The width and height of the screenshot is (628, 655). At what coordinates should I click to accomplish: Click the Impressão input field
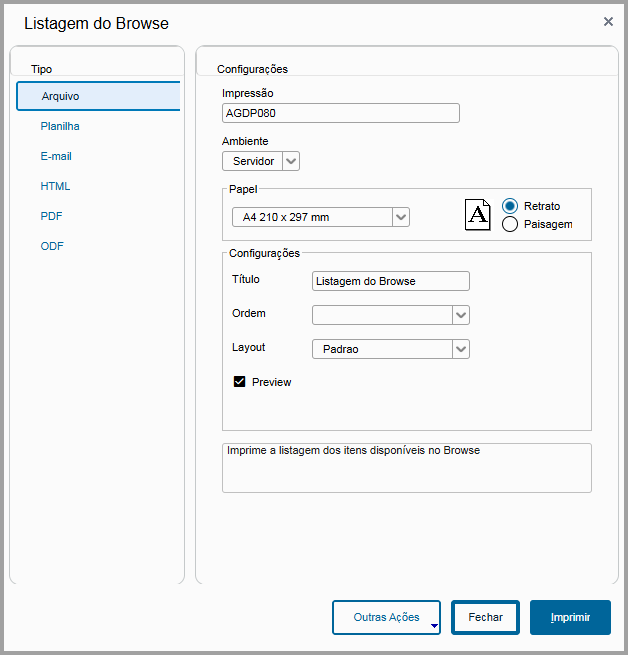[x=340, y=113]
